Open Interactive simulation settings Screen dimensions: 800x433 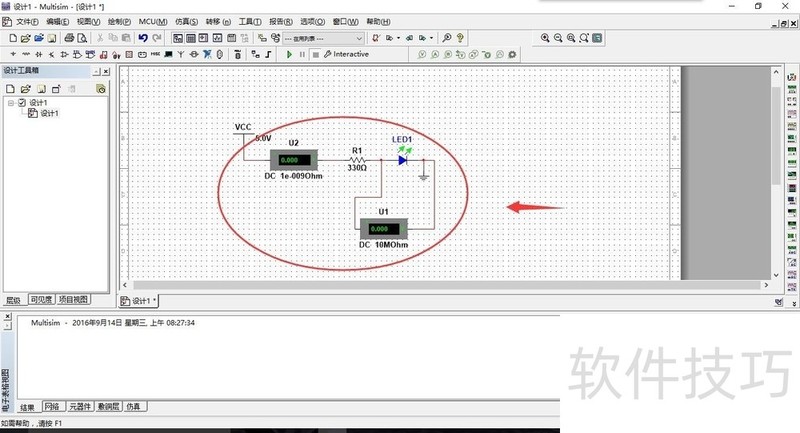point(346,54)
